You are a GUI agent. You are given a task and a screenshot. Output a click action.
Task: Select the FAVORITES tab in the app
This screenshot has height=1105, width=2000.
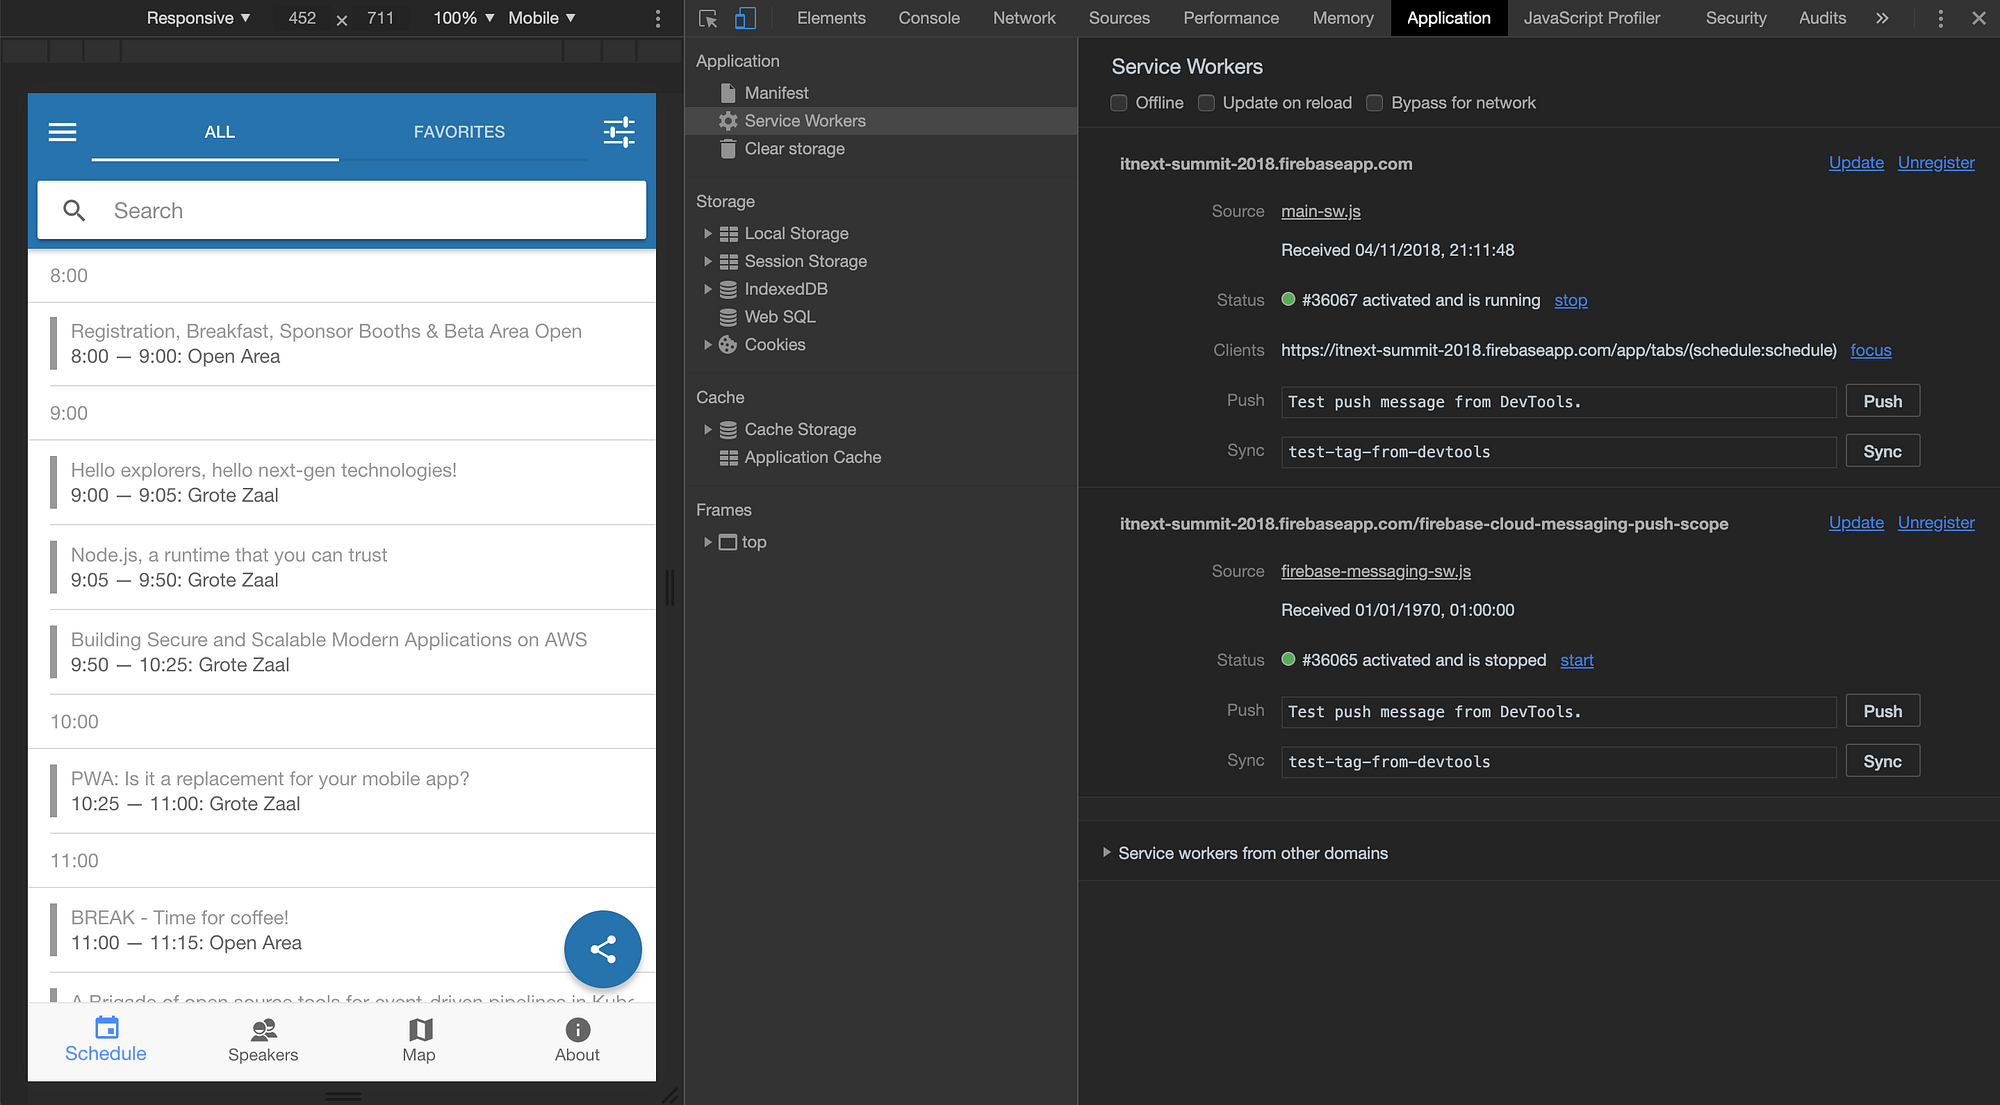point(459,131)
